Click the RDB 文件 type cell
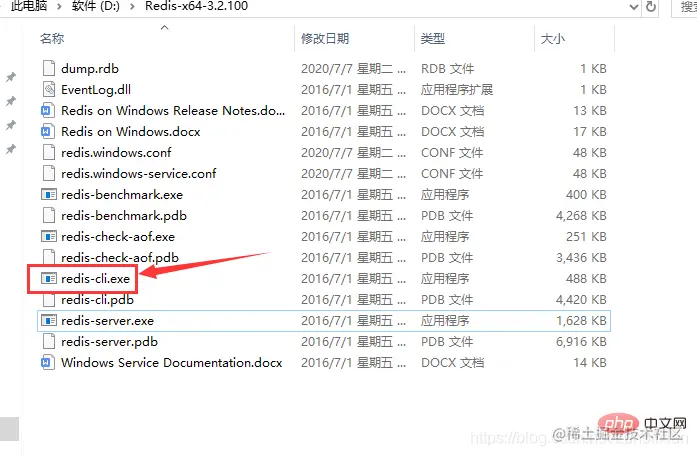697x456 pixels. [448, 68]
